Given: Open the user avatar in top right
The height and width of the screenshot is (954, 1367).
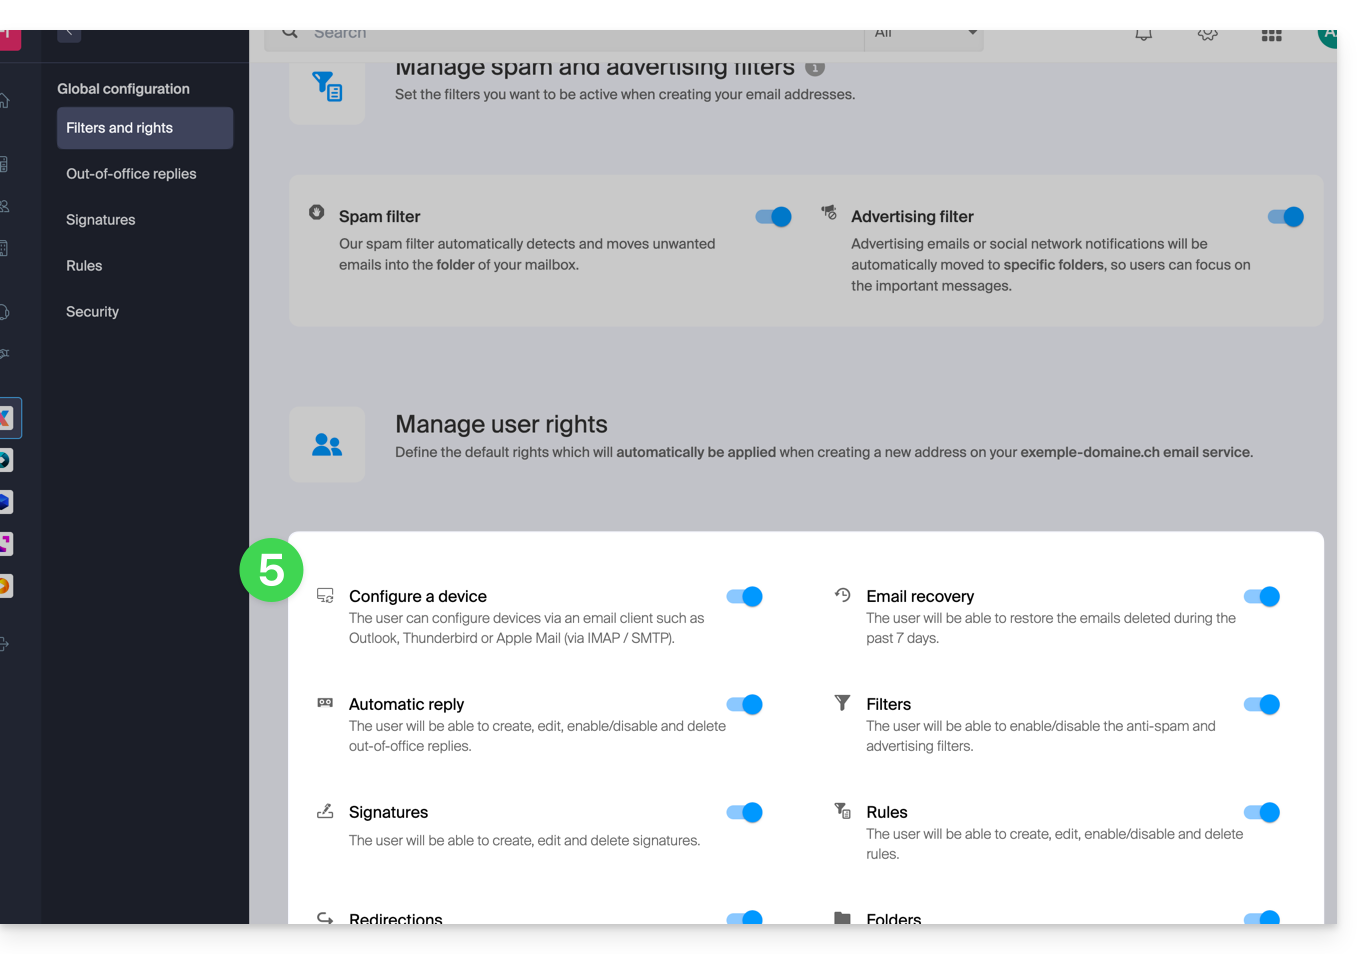Looking at the screenshot, I should 1327,35.
